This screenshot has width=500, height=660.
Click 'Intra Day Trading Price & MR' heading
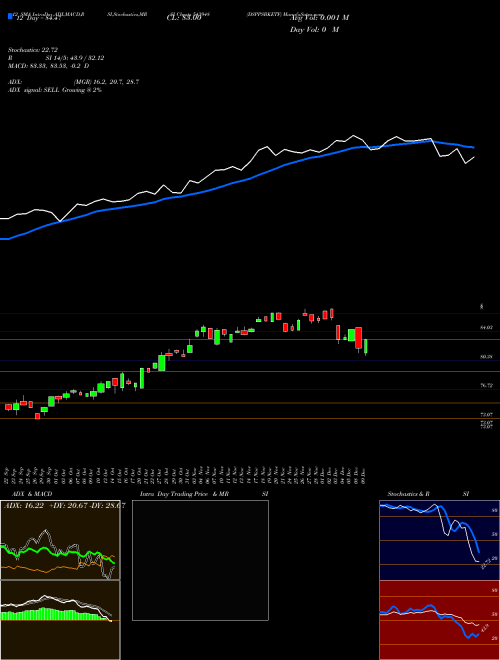[184, 494]
